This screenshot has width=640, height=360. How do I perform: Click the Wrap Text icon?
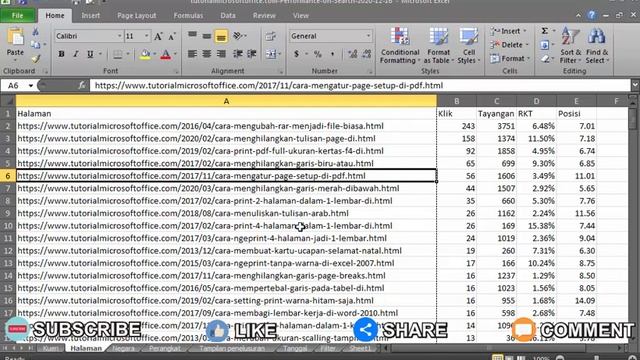[270, 36]
